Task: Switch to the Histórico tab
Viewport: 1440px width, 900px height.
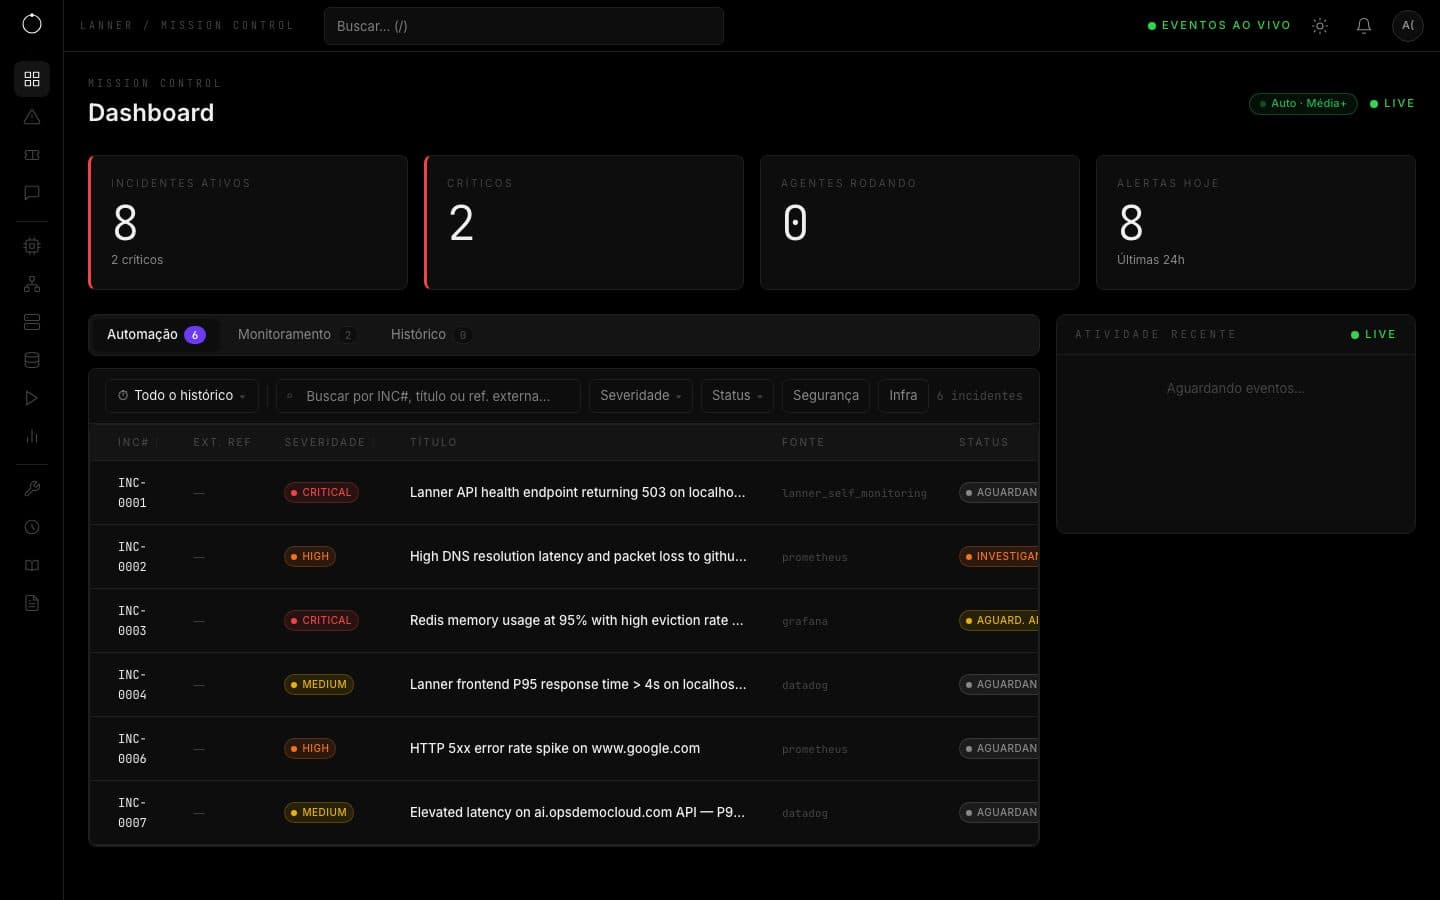Action: coord(430,335)
